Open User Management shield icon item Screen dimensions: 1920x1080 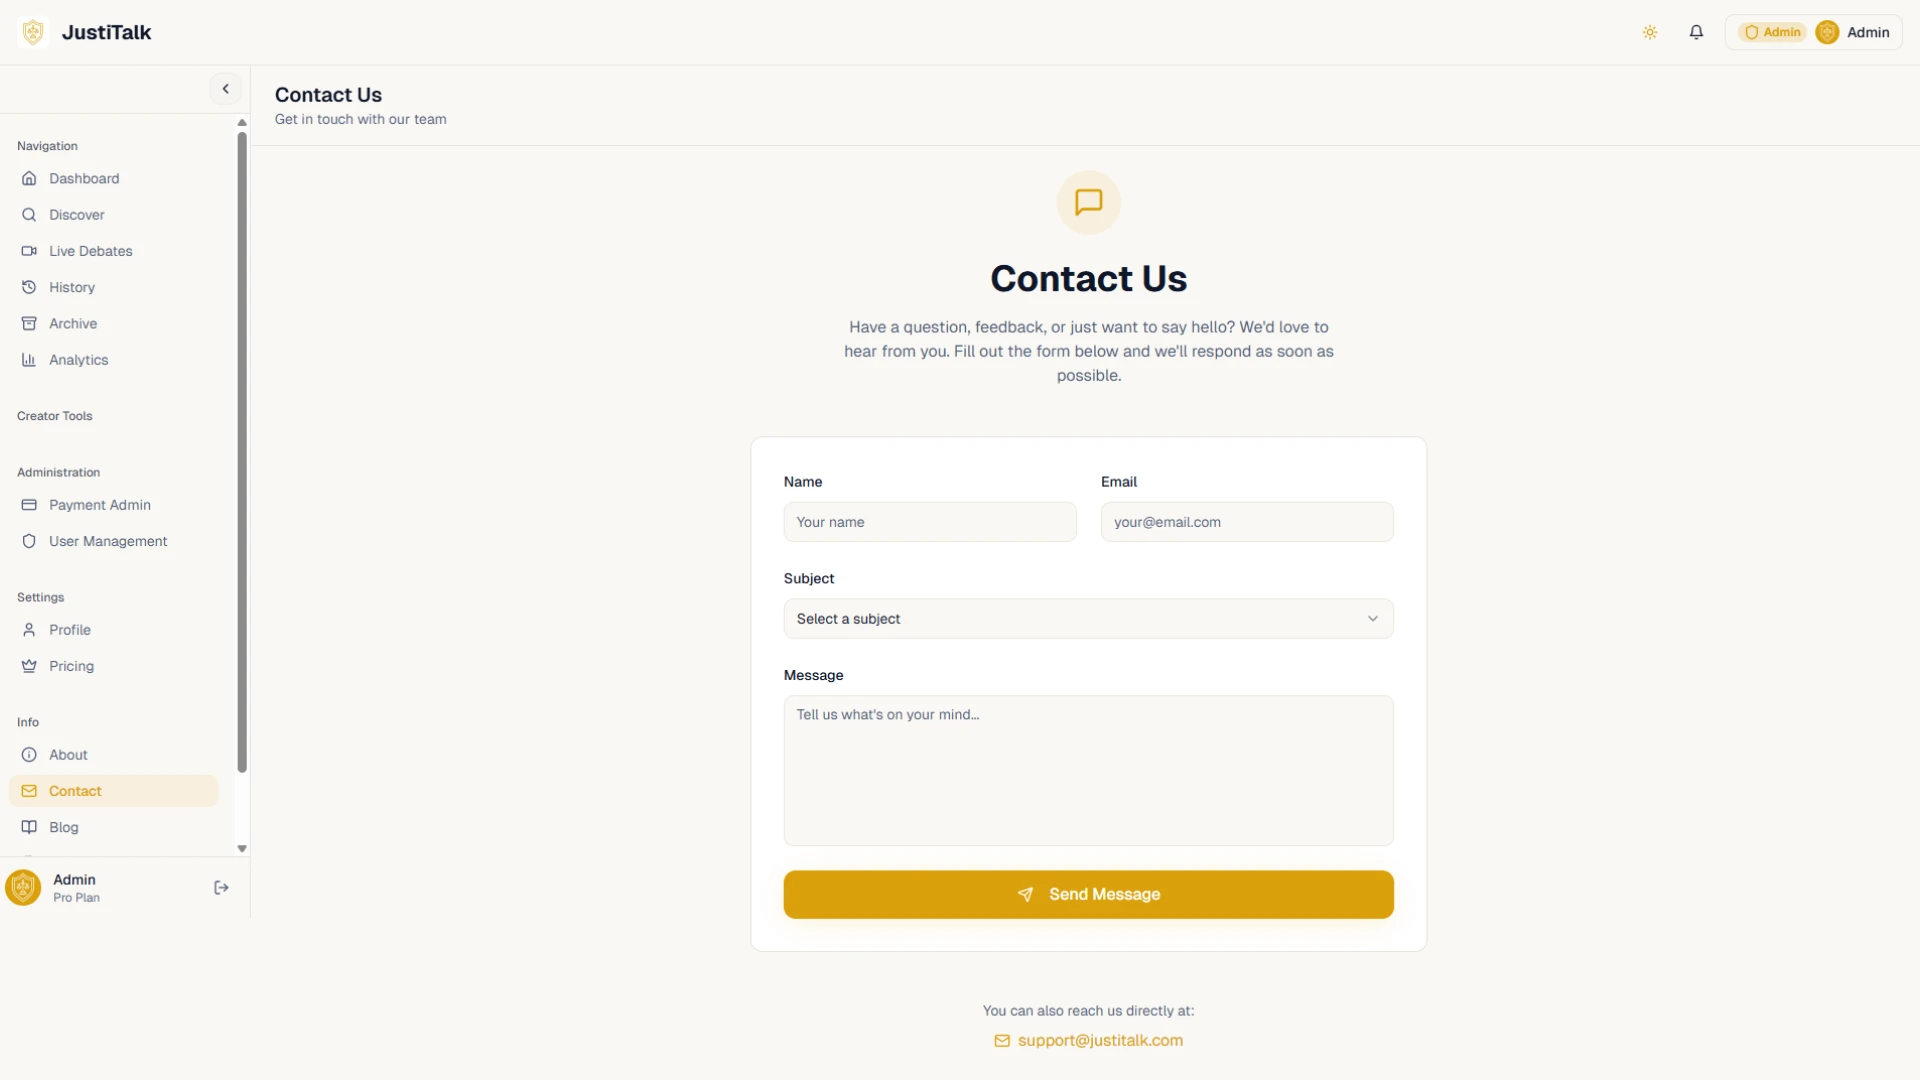114,541
